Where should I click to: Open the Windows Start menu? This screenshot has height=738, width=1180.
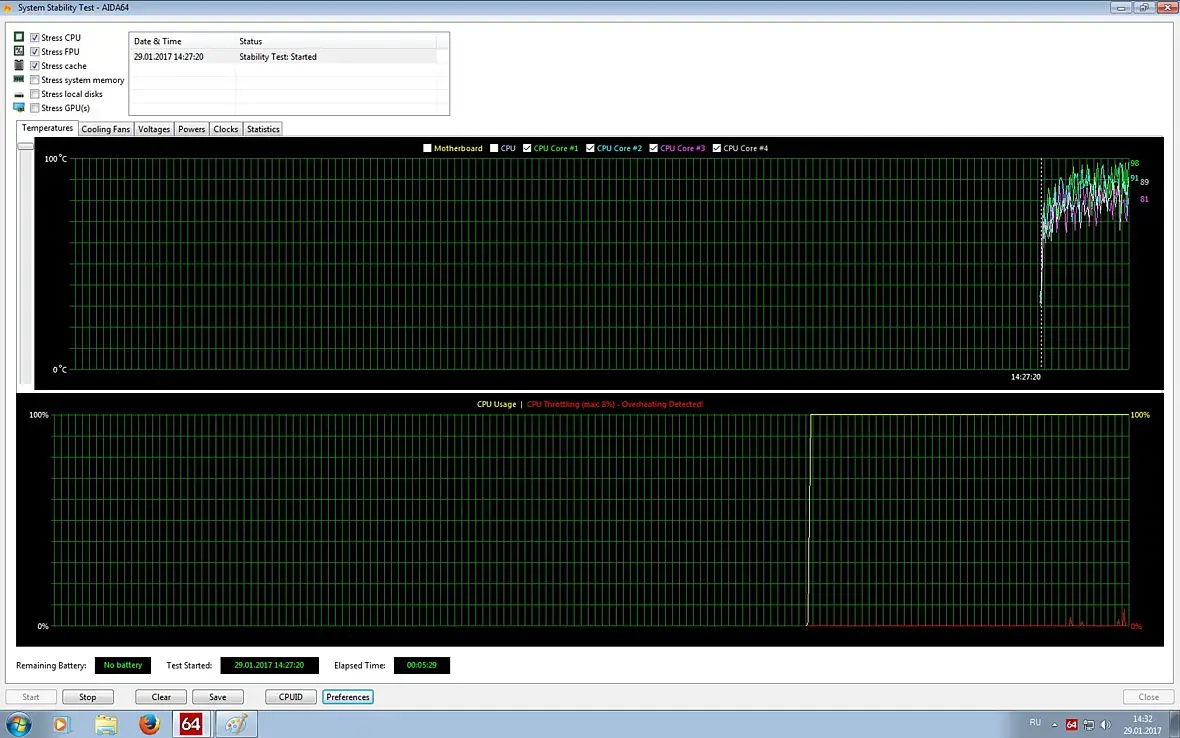[19, 724]
